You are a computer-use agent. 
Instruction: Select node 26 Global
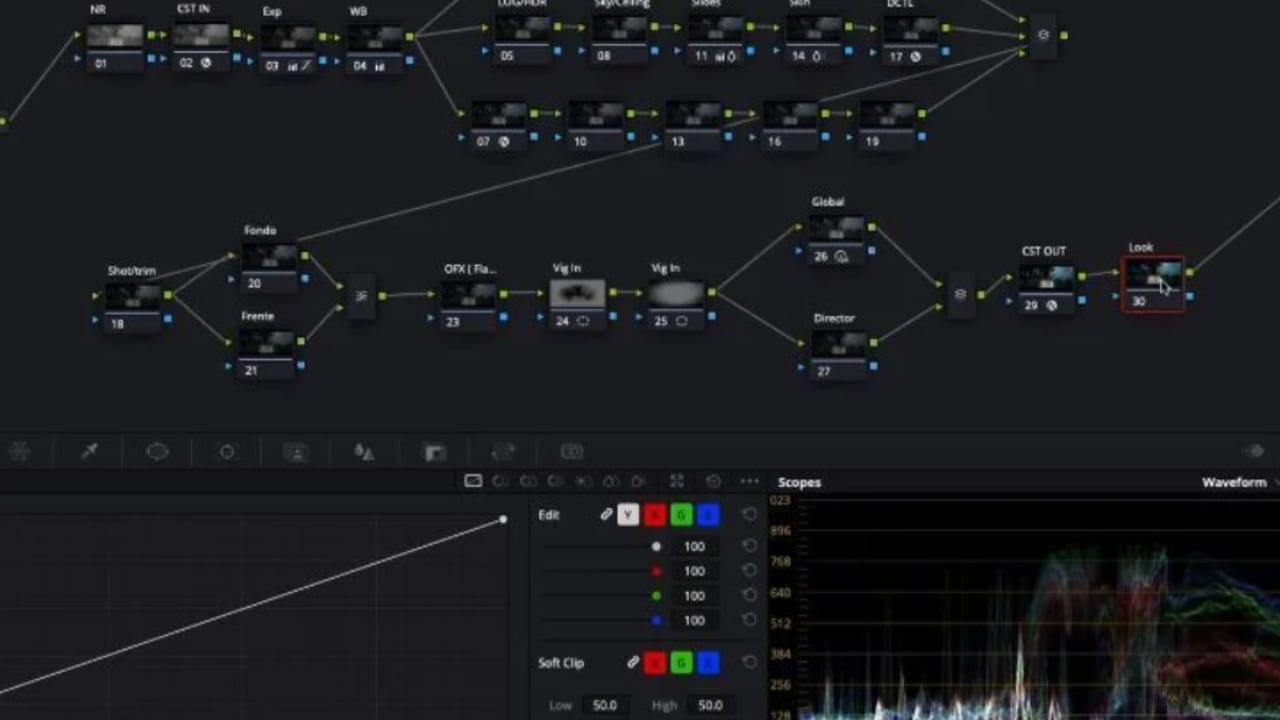[838, 238]
